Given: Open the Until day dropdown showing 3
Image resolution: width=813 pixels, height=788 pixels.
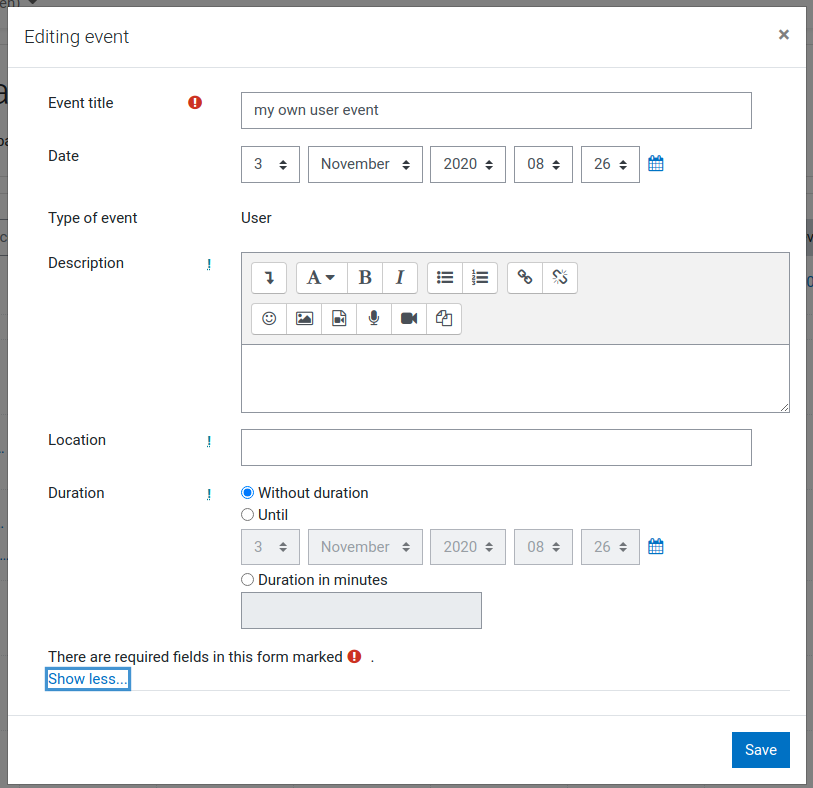Looking at the screenshot, I should (x=270, y=547).
